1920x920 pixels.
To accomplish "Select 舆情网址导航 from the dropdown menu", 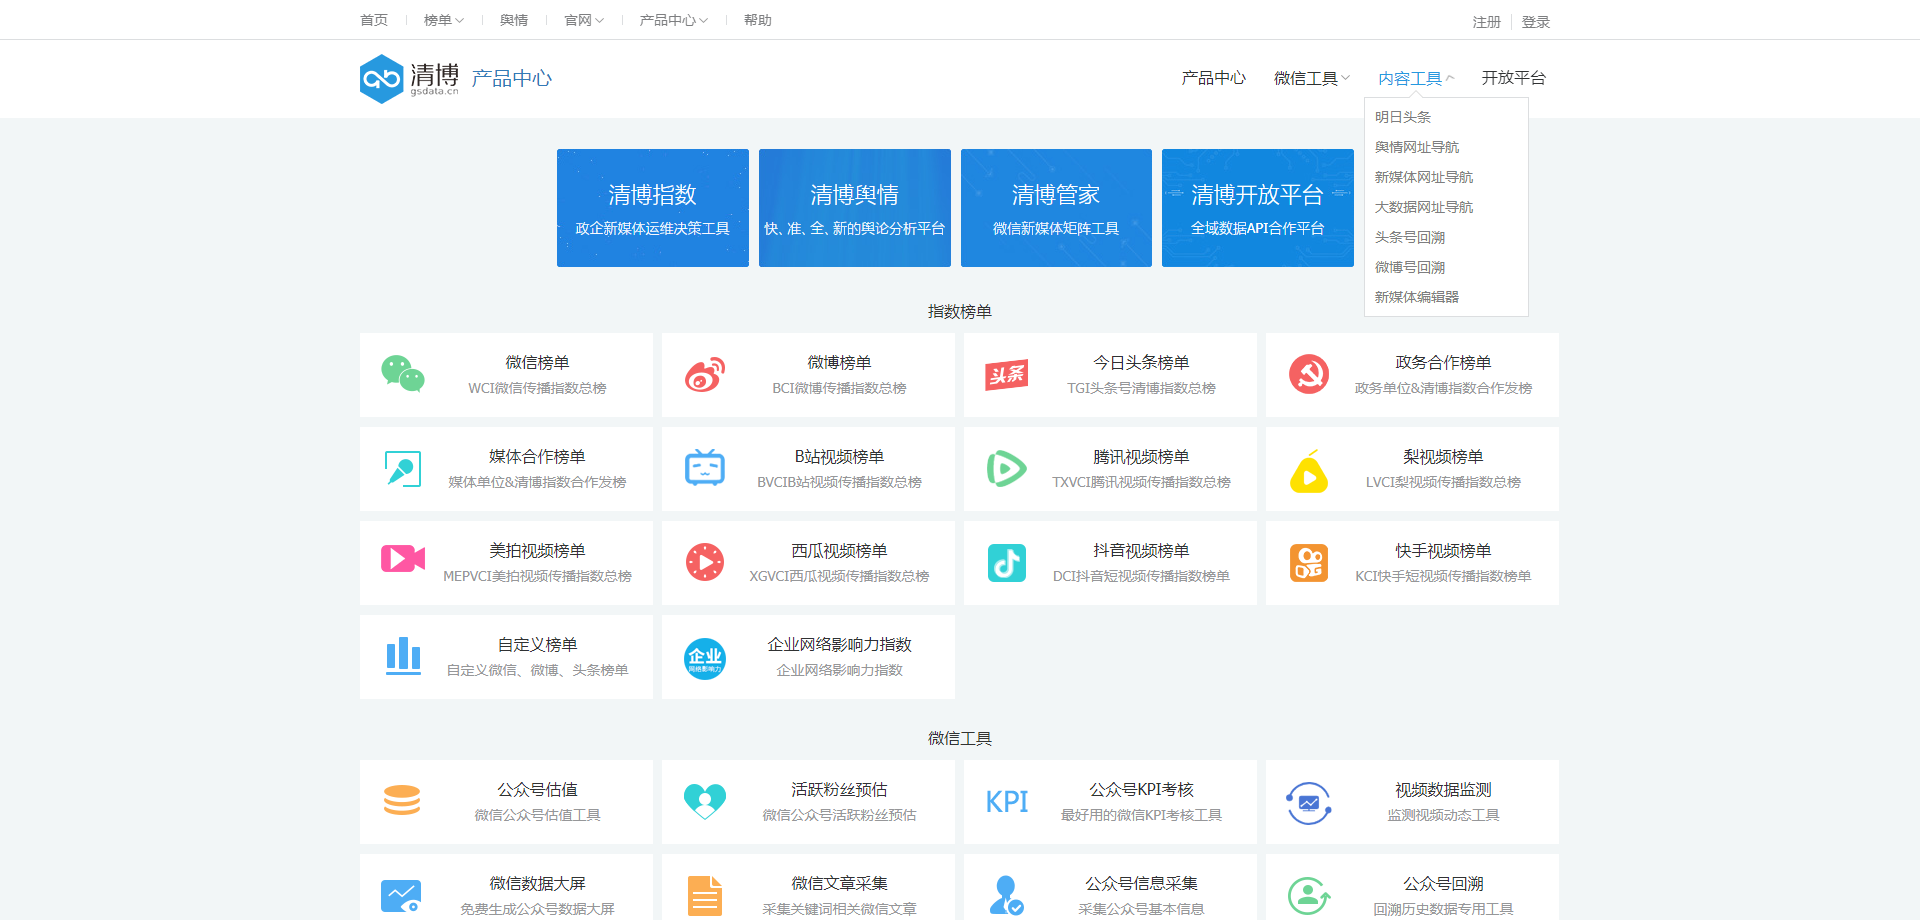I will (1416, 147).
